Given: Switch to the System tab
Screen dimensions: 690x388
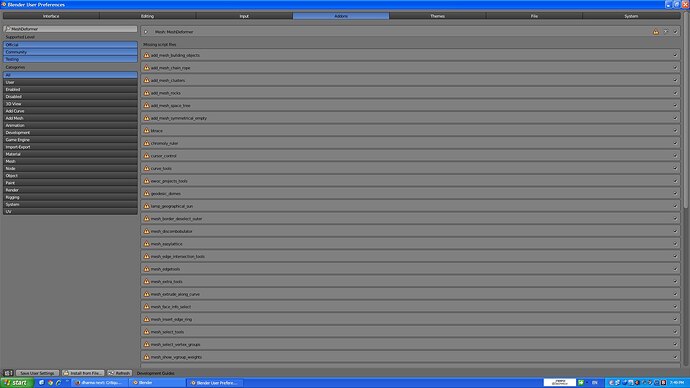Looking at the screenshot, I should [631, 16].
